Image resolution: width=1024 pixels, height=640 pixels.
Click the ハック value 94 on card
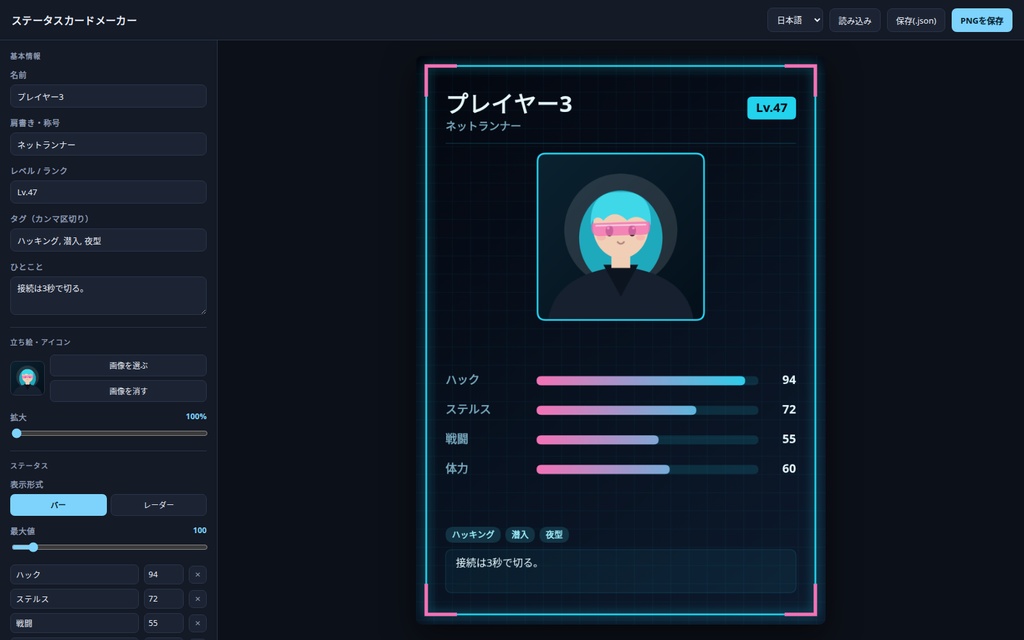[789, 380]
